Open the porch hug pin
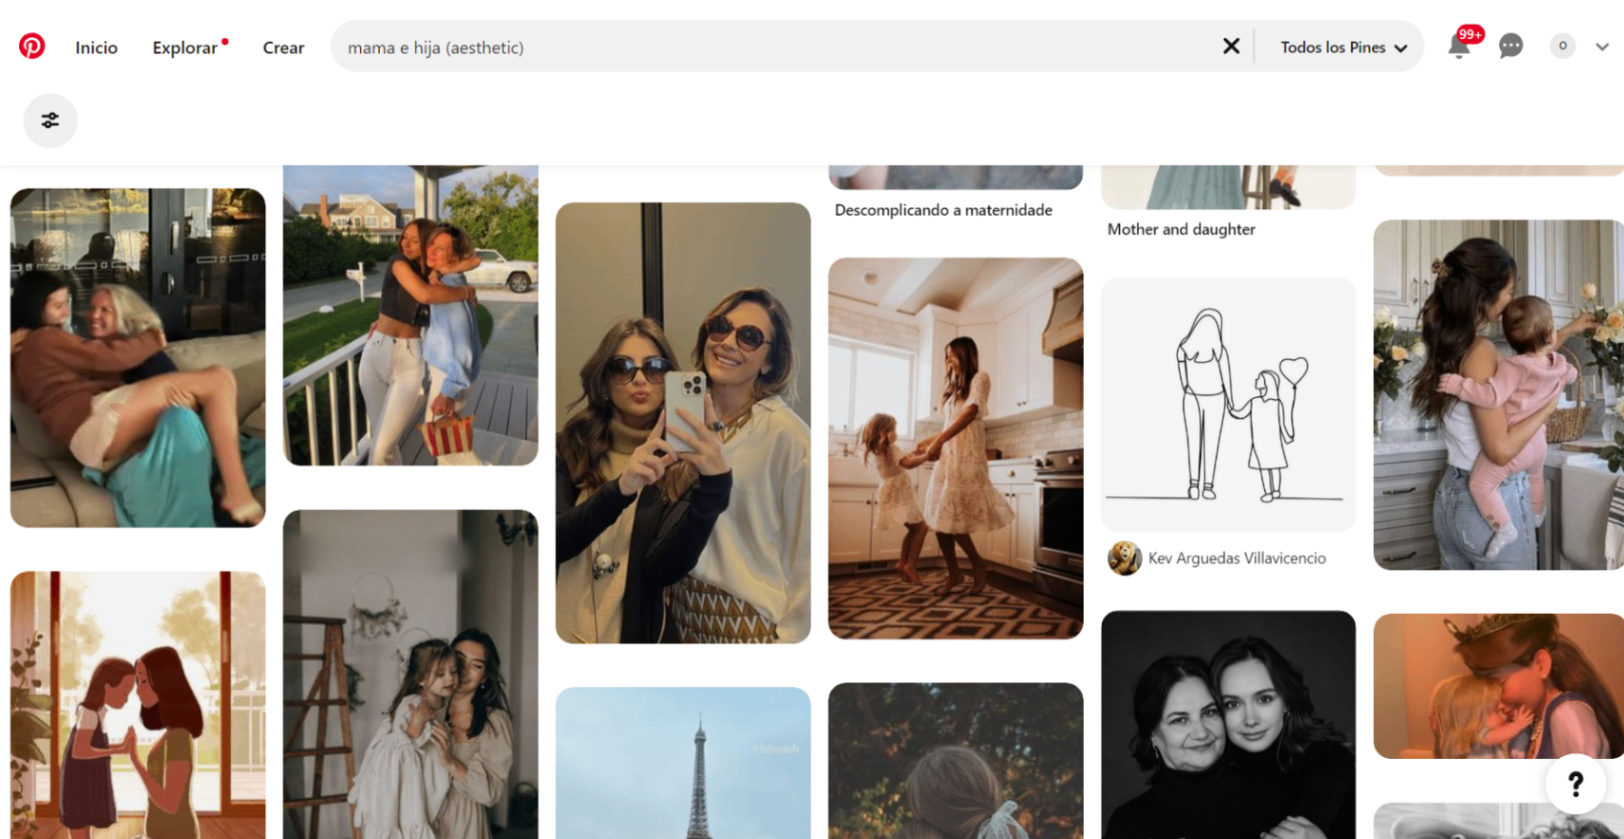This screenshot has height=839, width=1624. (x=410, y=315)
